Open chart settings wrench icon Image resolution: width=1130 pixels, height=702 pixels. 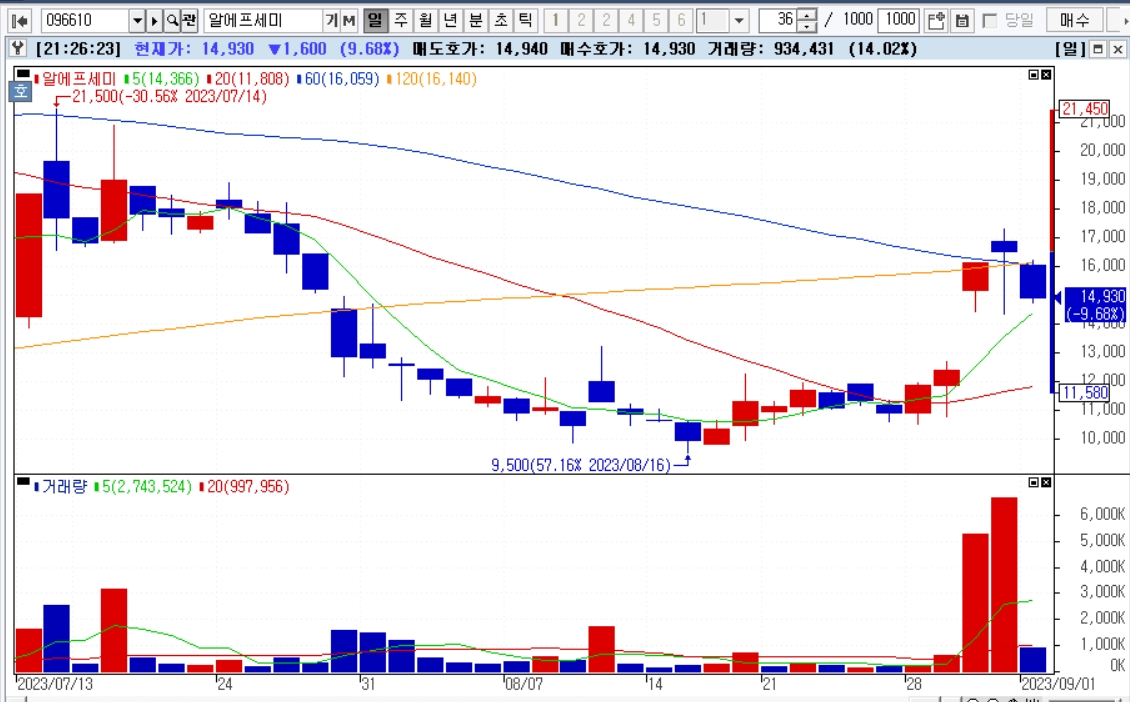coord(18,49)
